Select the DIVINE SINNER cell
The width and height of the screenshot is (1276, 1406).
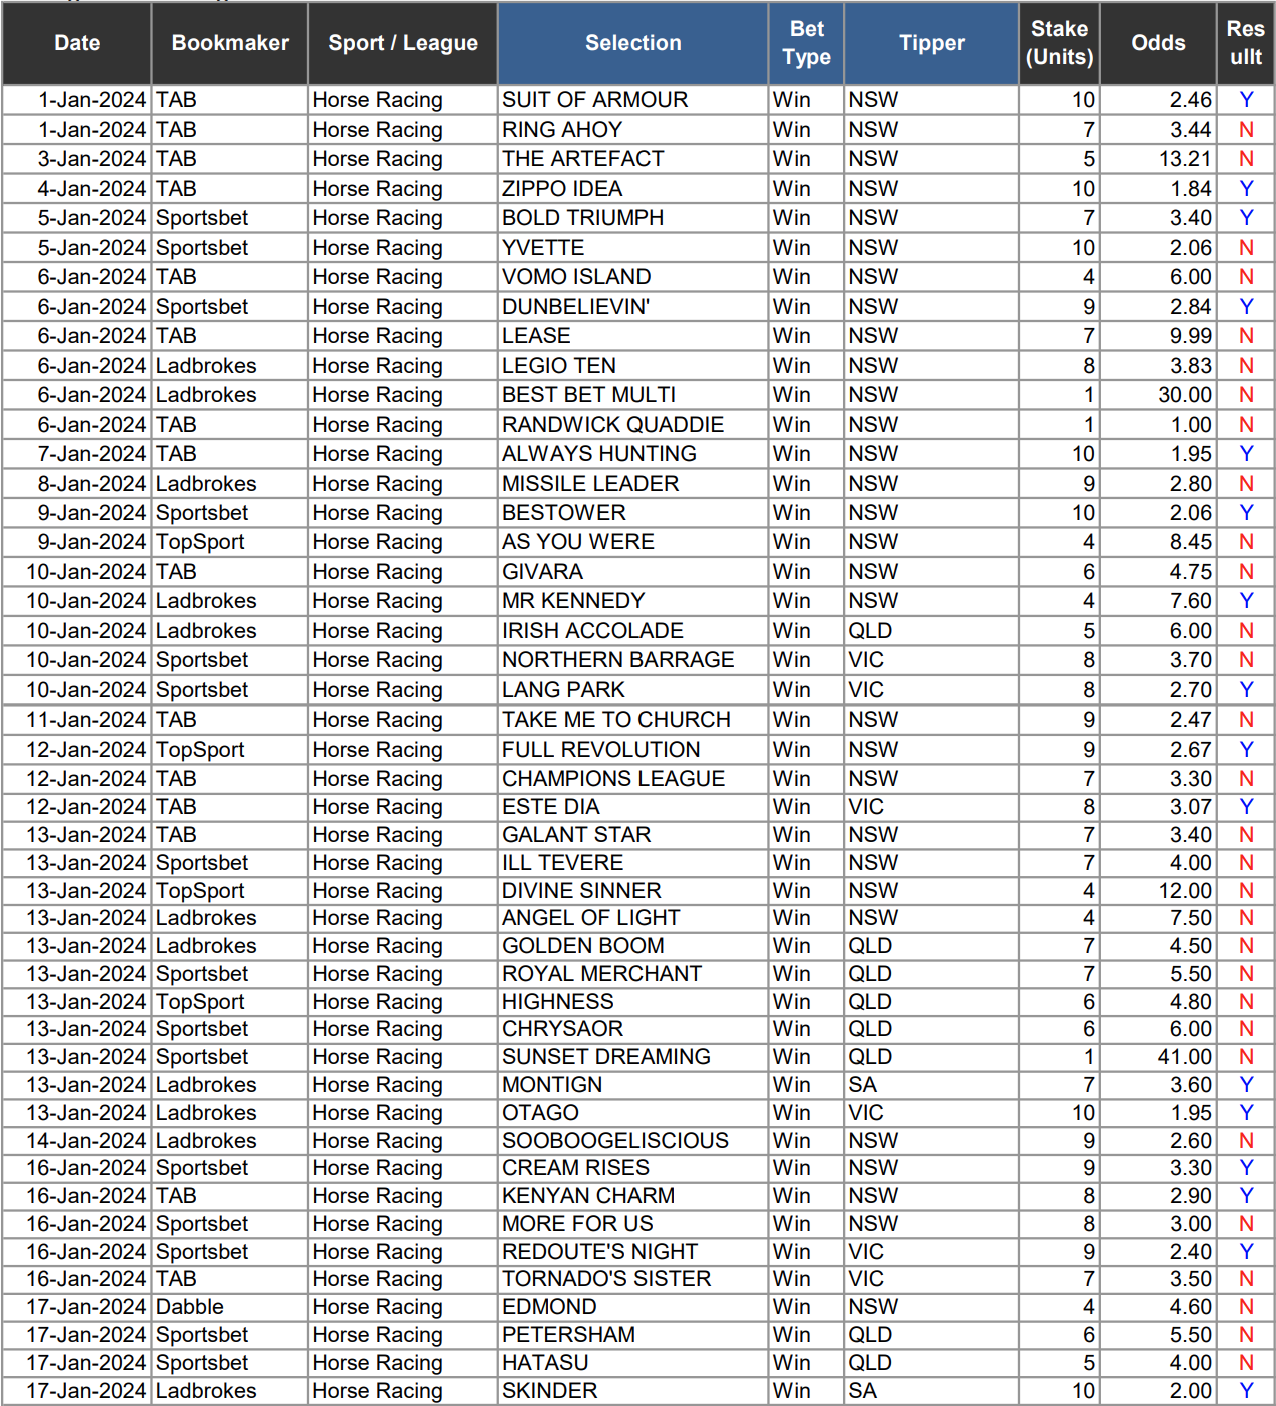(633, 891)
